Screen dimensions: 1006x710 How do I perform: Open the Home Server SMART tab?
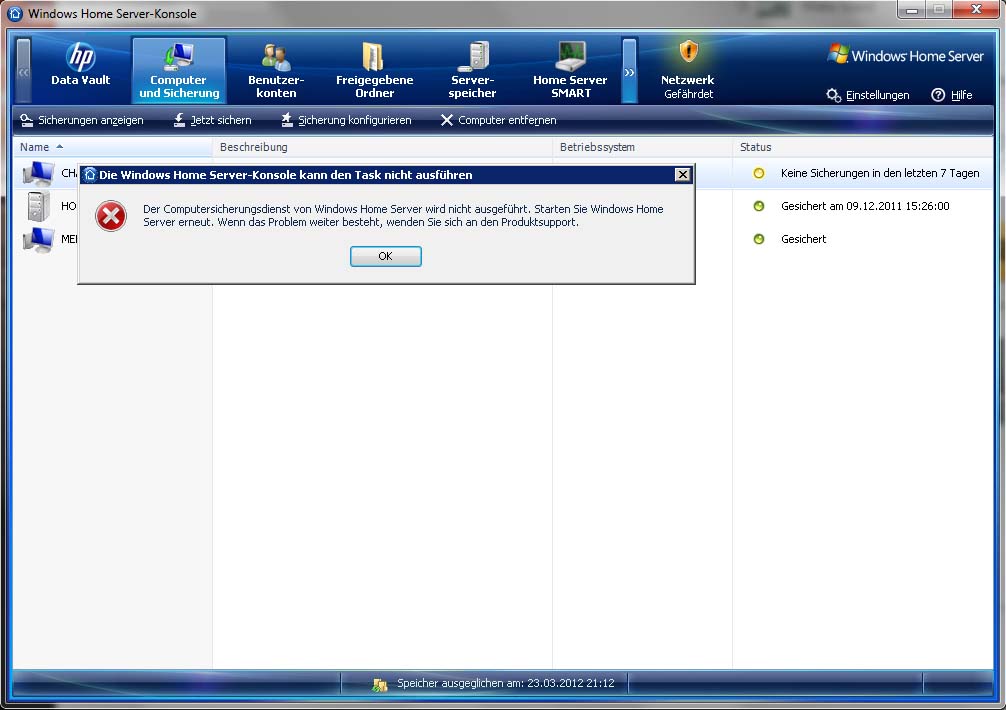570,71
